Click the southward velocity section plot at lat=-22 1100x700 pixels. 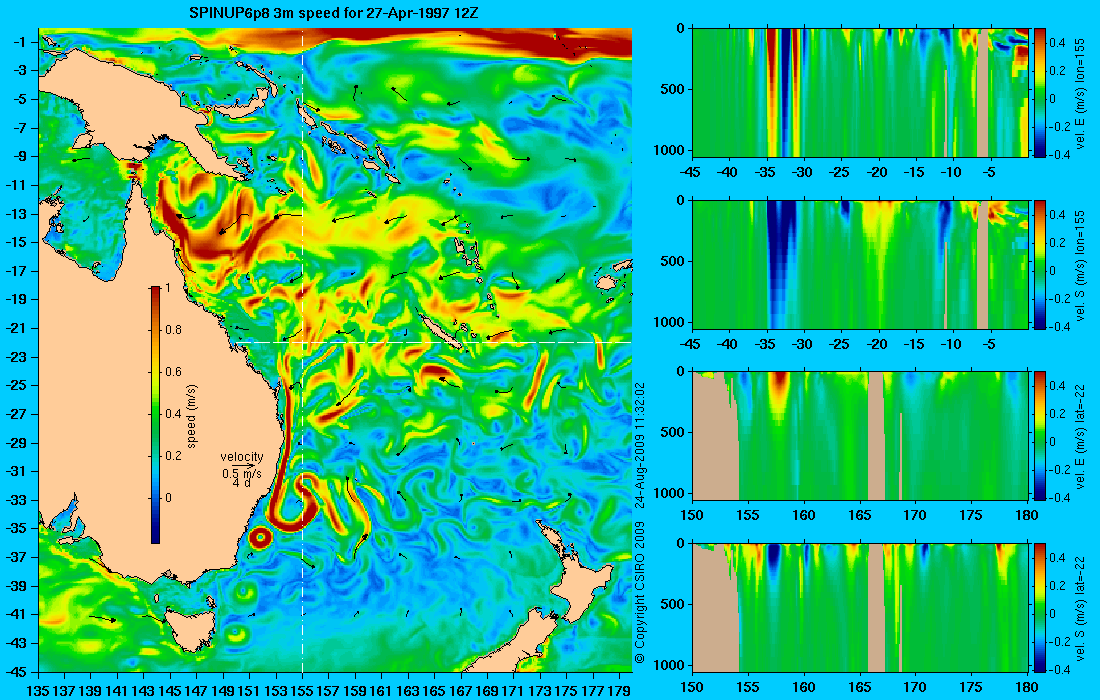click(x=860, y=607)
